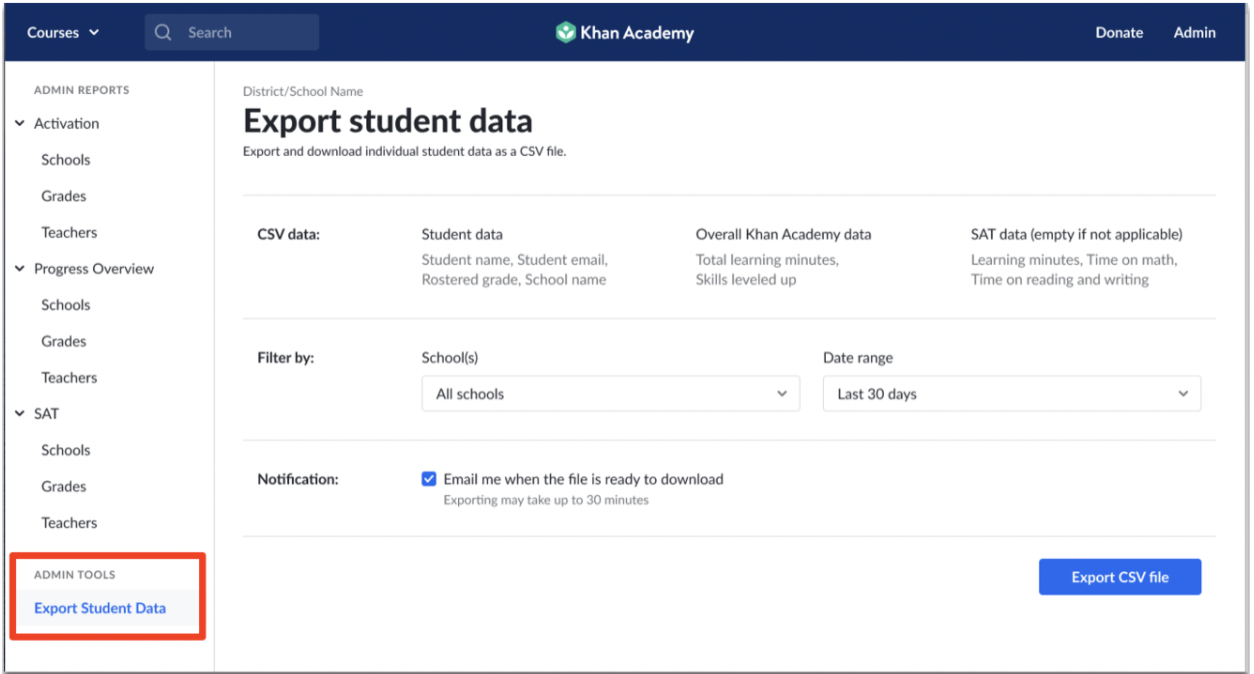
Task: Collapse the SAT section chevron
Action: 20,414
